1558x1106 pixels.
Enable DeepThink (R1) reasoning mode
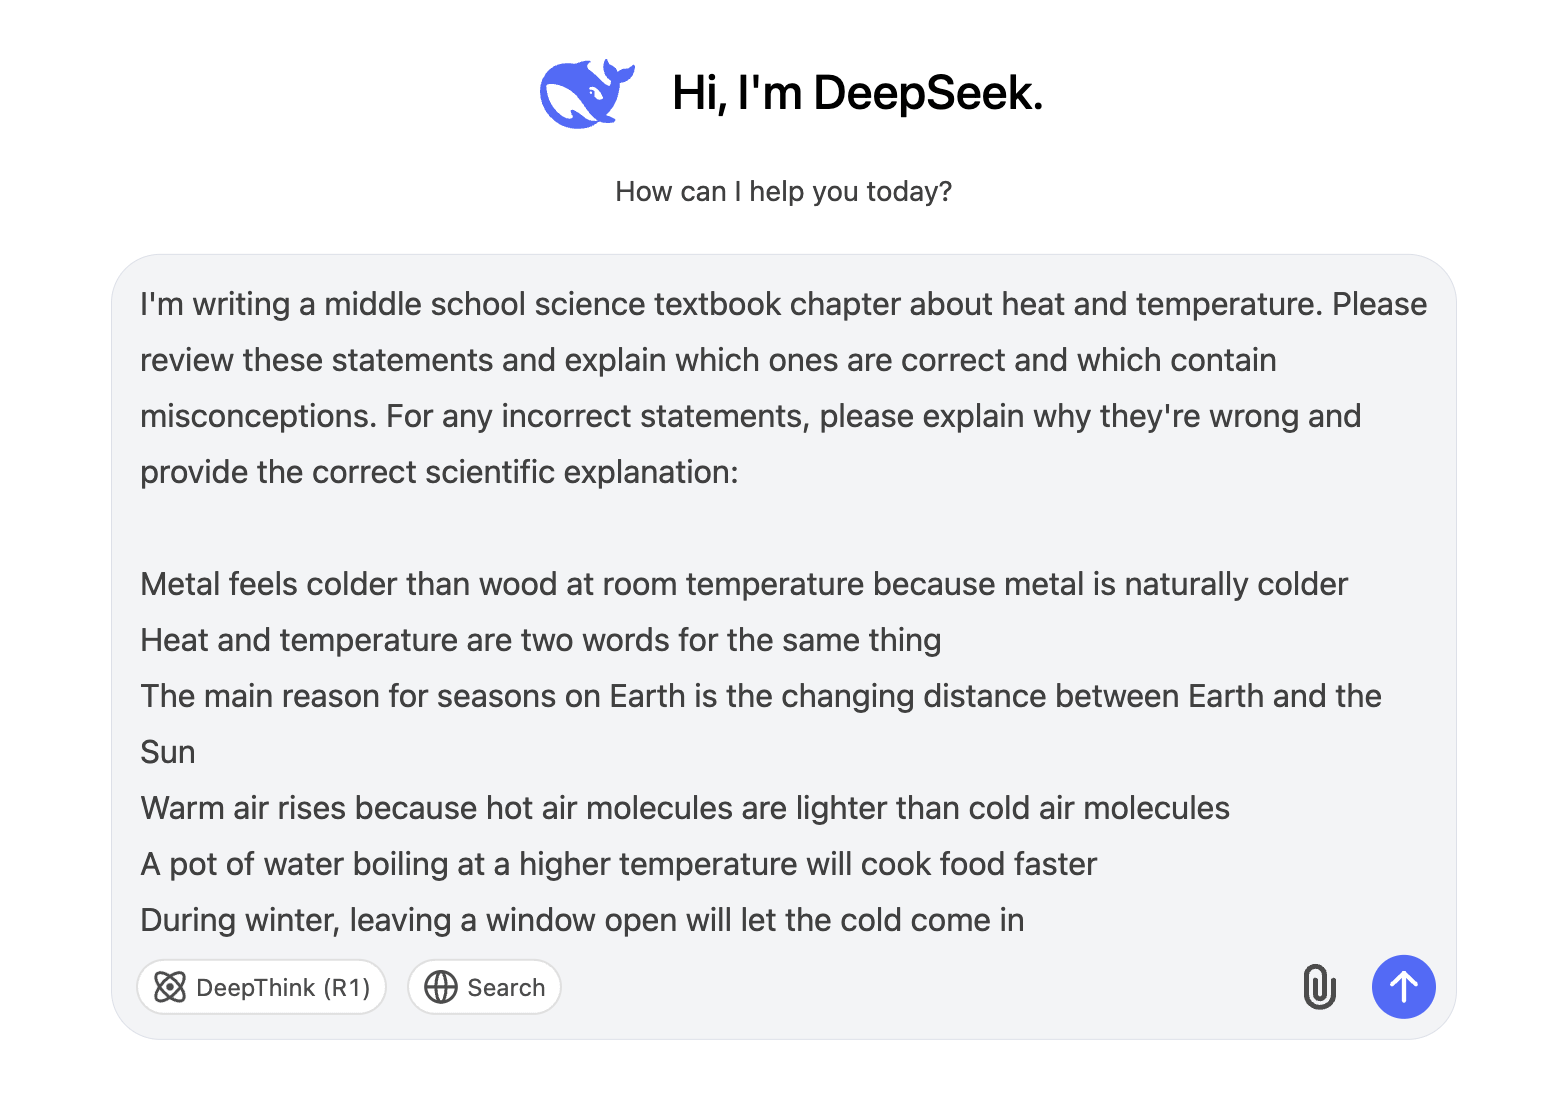pos(261,987)
